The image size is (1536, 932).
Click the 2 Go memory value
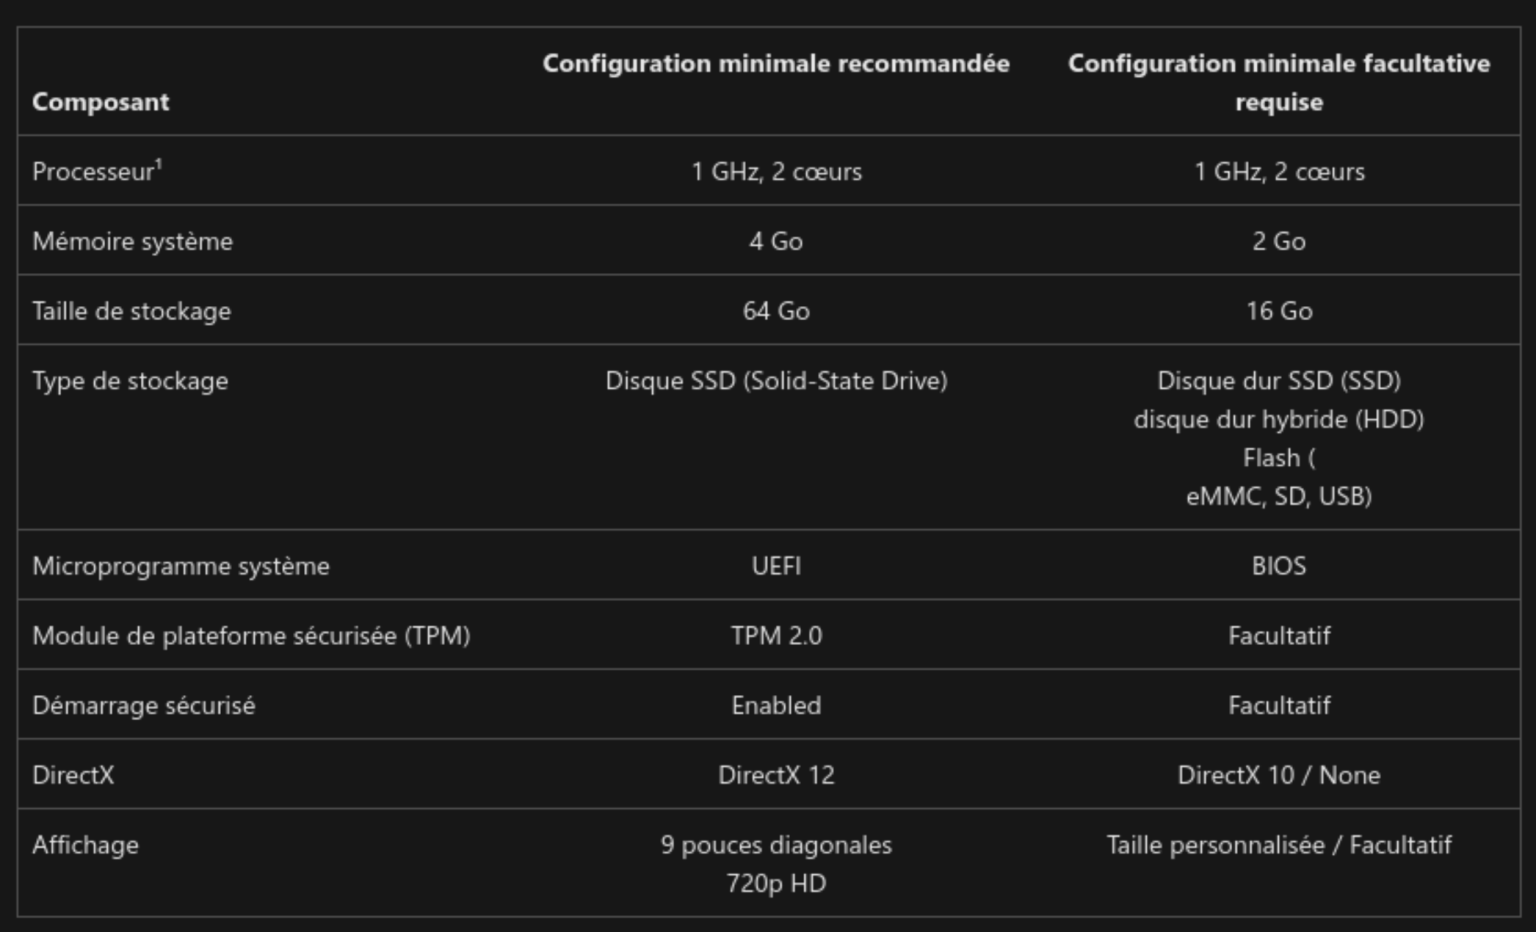[1278, 241]
